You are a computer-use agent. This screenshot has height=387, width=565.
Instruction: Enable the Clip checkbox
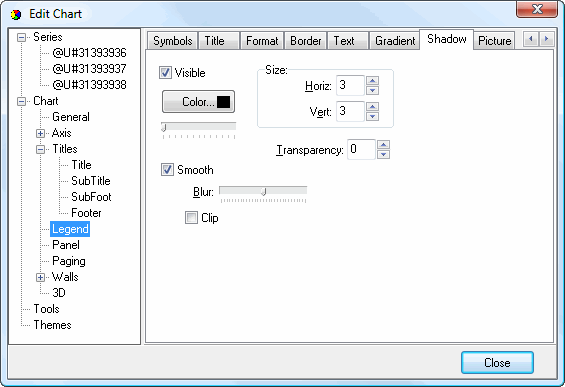pyautogui.click(x=191, y=218)
